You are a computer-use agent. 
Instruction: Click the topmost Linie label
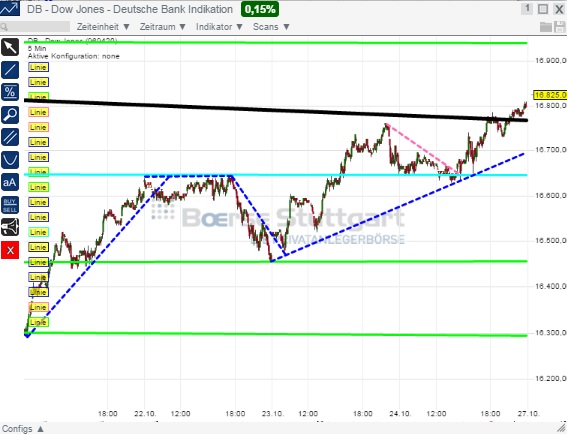pos(38,67)
